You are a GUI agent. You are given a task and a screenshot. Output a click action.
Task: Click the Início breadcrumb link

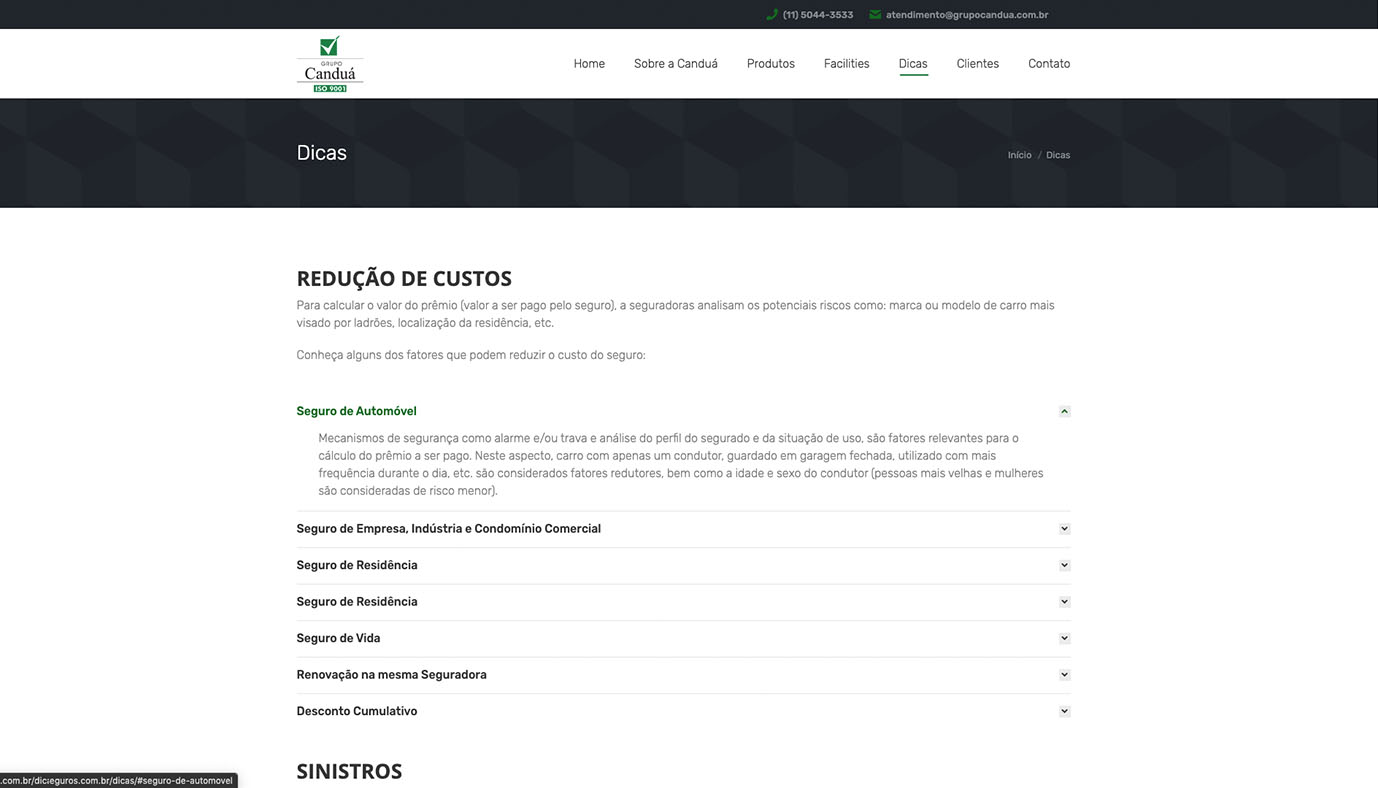pos(1020,155)
